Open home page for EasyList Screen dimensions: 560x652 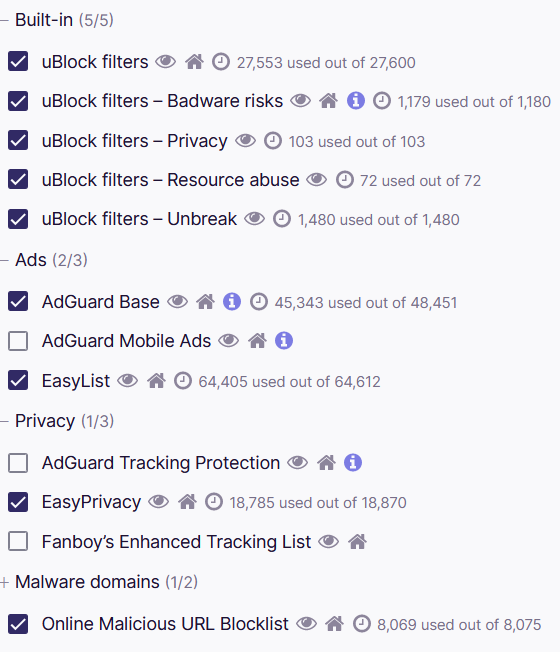[x=156, y=380]
